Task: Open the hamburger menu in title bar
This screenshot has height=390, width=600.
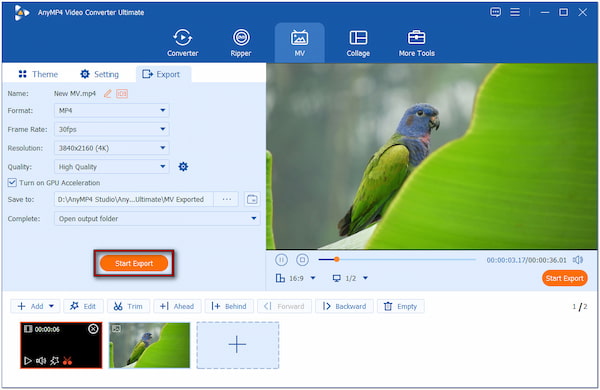Action: tap(515, 12)
